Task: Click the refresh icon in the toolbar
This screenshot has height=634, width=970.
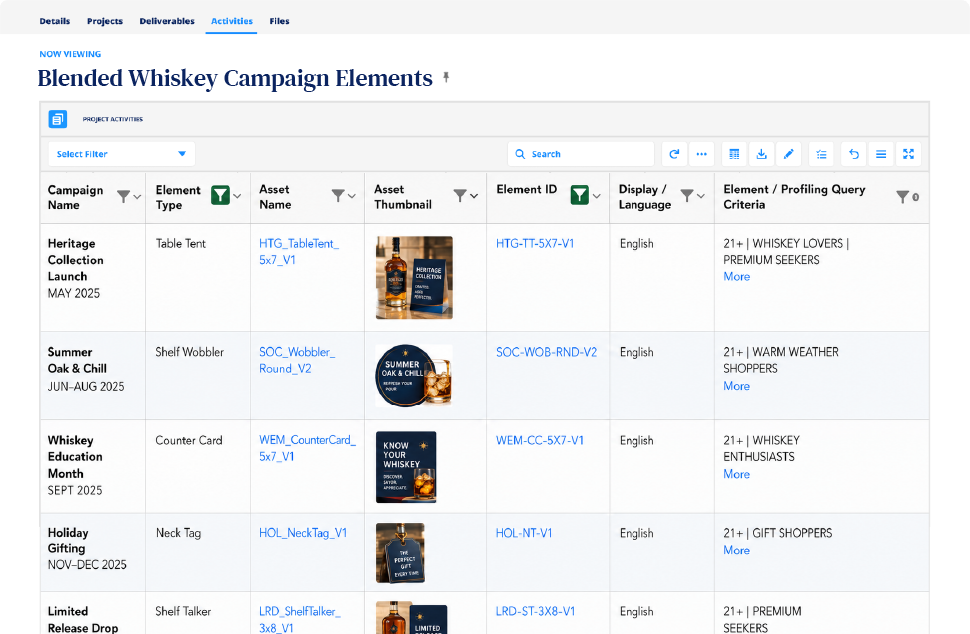Action: pos(674,154)
